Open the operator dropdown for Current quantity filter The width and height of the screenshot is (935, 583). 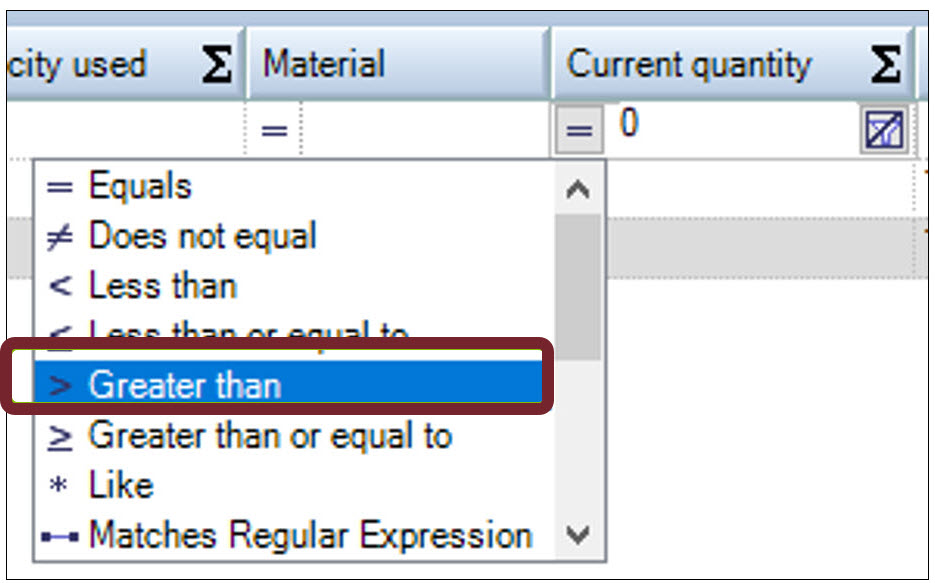point(577,129)
